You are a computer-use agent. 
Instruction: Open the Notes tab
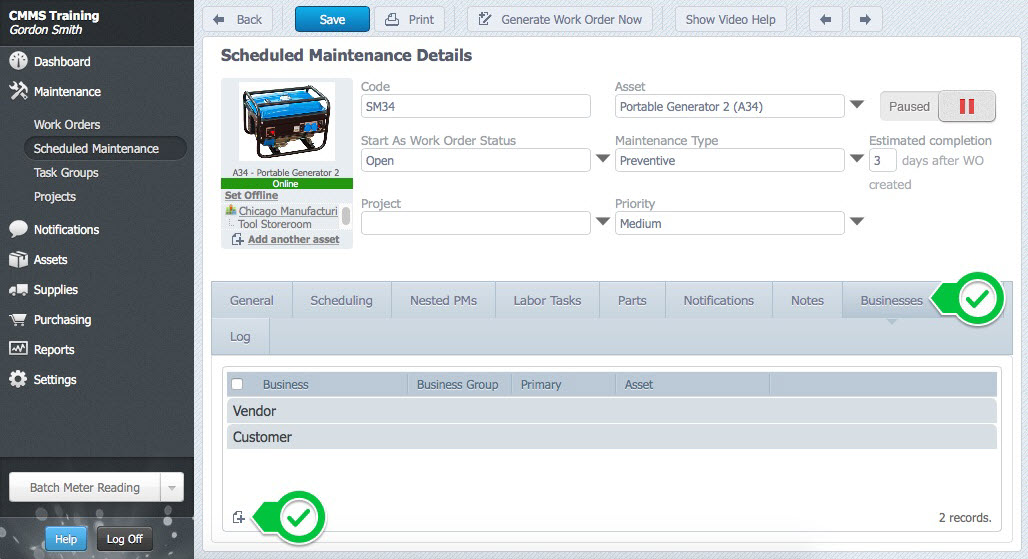[x=807, y=300]
